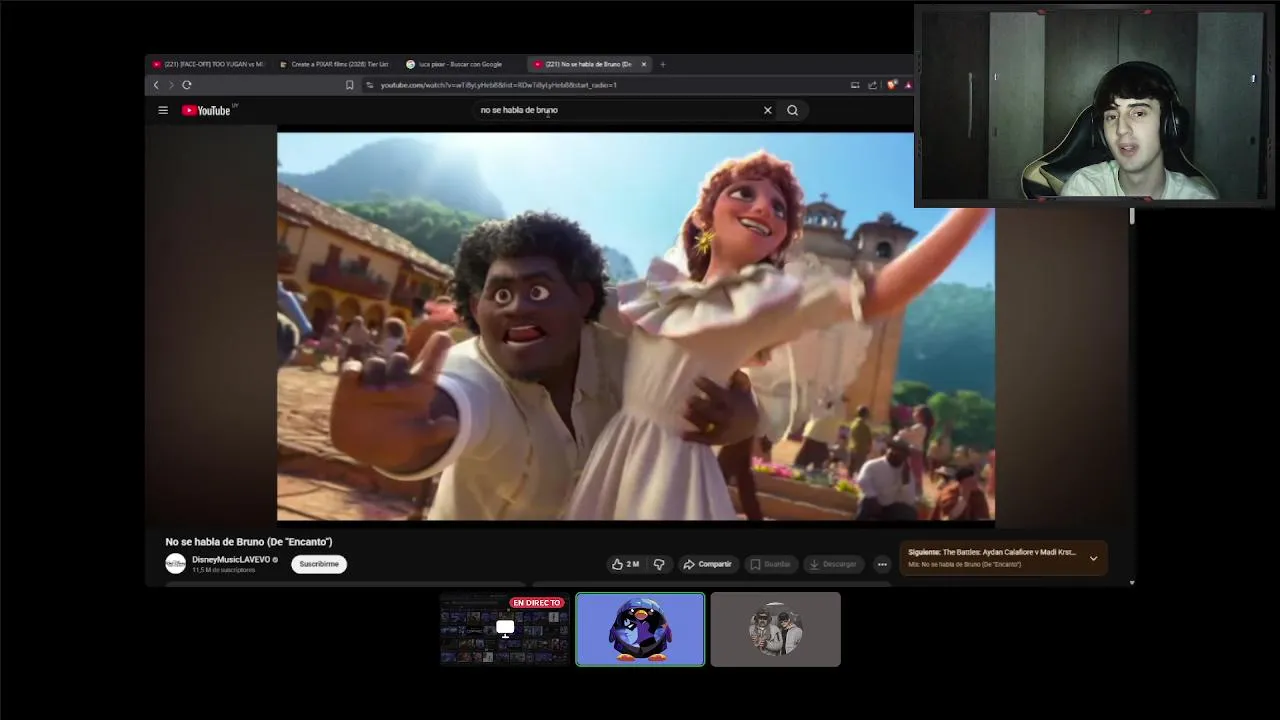Open a new browser tab
Screen dimensions: 1280x720
[662, 64]
